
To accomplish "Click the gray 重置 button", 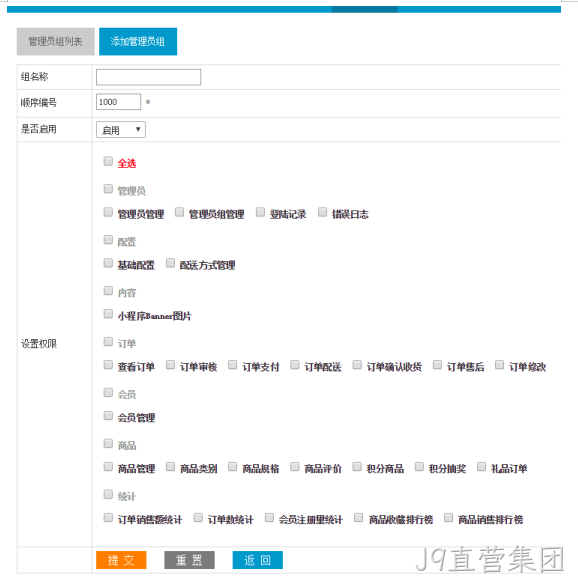I will pyautogui.click(x=189, y=560).
